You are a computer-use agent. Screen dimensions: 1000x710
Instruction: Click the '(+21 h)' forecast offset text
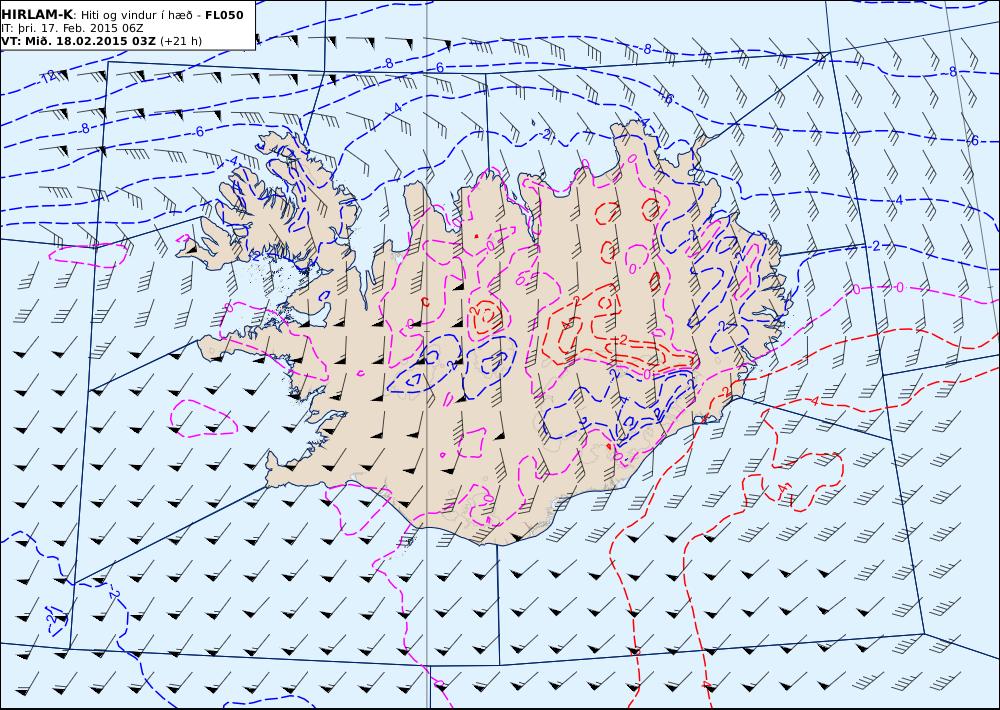pyautogui.click(x=180, y=41)
